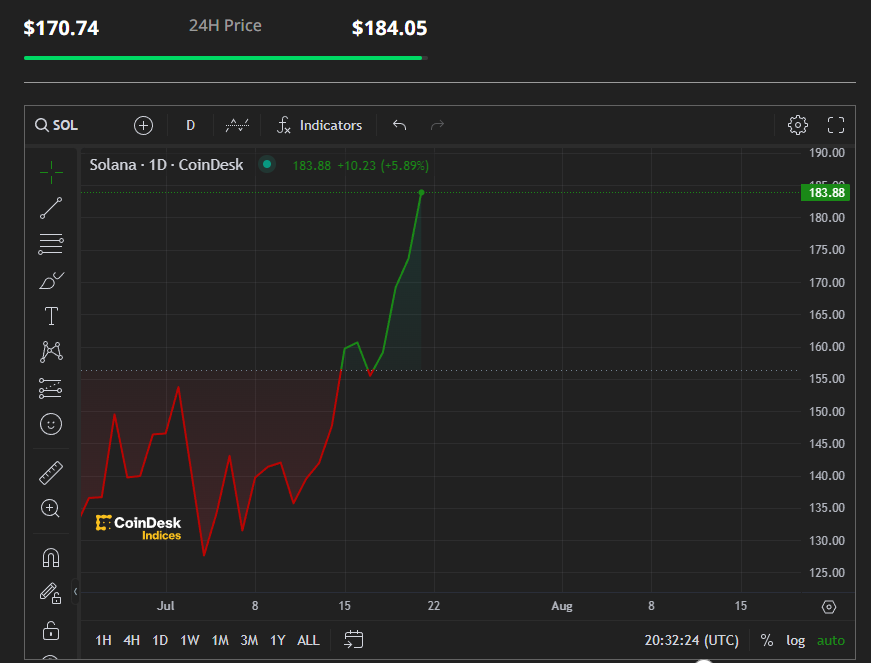The image size is (871, 663).
Task: Switch to 1Y time range
Action: (x=277, y=640)
